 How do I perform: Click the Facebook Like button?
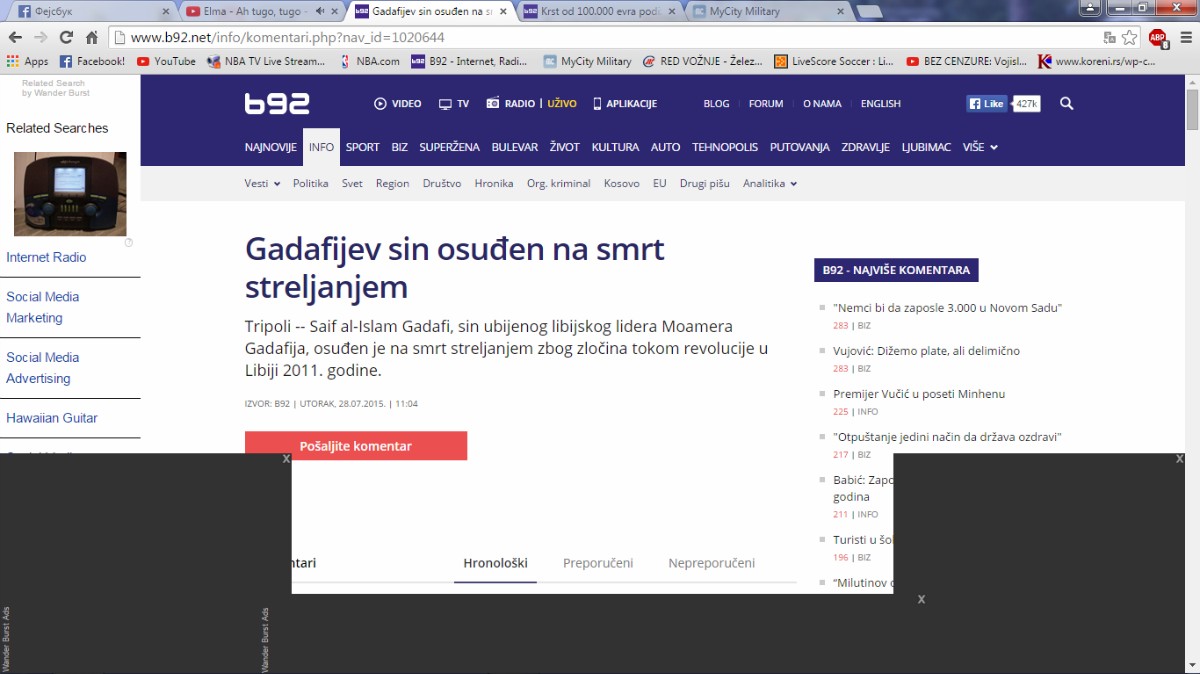[986, 103]
